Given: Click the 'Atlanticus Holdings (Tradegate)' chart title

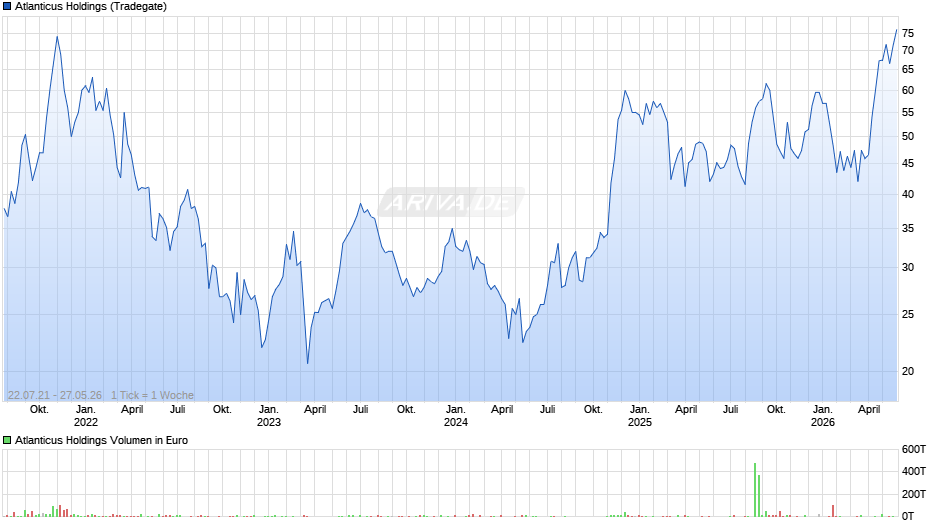Looking at the screenshot, I should coord(91,7).
